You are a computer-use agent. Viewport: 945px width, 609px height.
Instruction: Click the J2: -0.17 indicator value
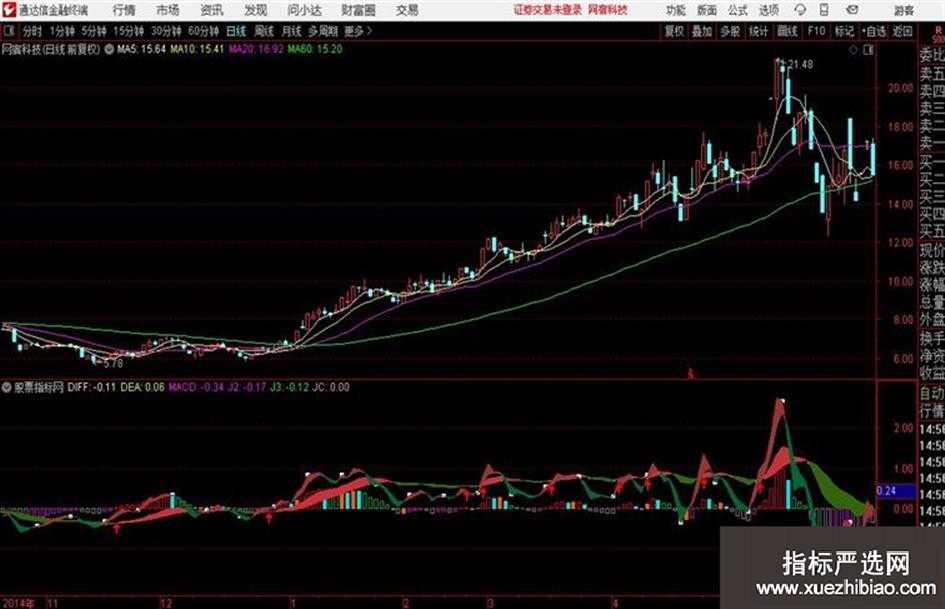click(246, 387)
